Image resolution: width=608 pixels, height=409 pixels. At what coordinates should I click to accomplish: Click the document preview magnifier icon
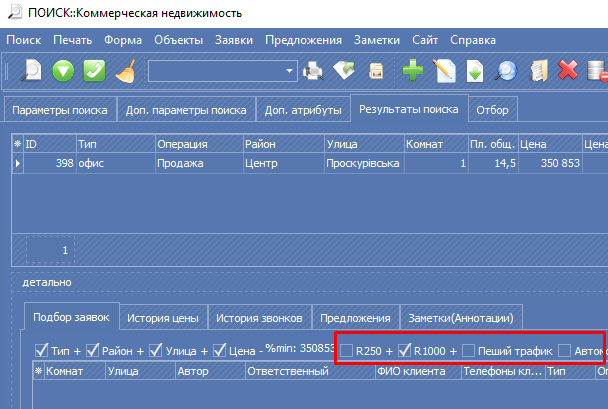click(x=507, y=71)
